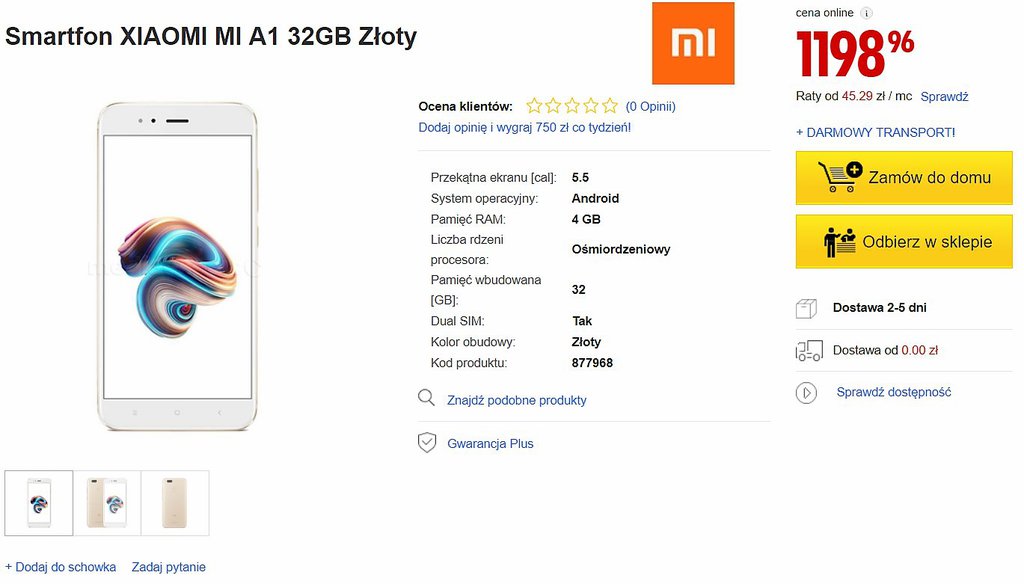The image size is (1024, 584).
Task: Open the (0 Opinii) reviews link
Action: (x=650, y=106)
